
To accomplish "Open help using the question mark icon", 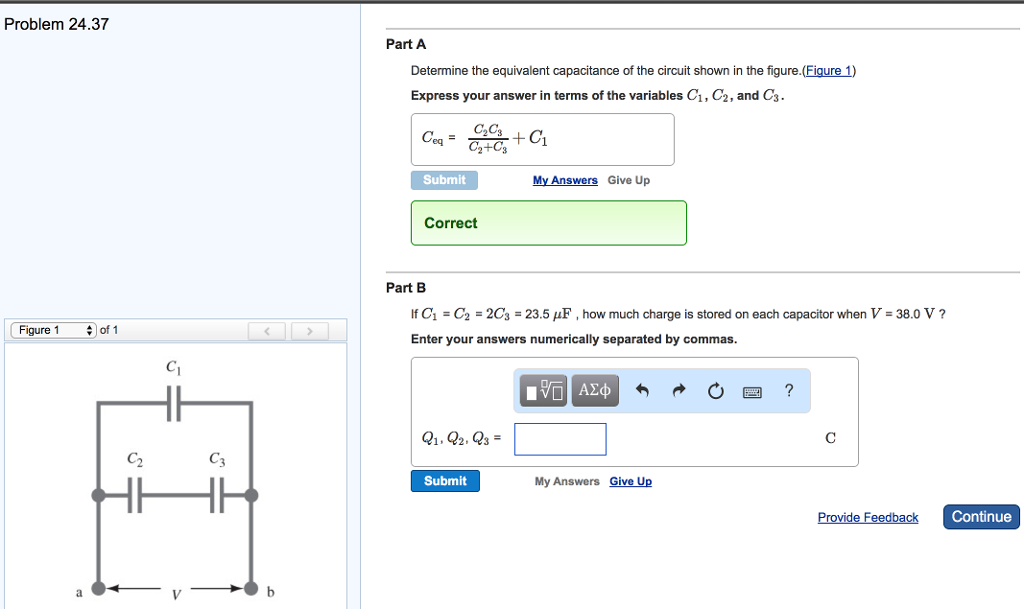I will pos(789,391).
